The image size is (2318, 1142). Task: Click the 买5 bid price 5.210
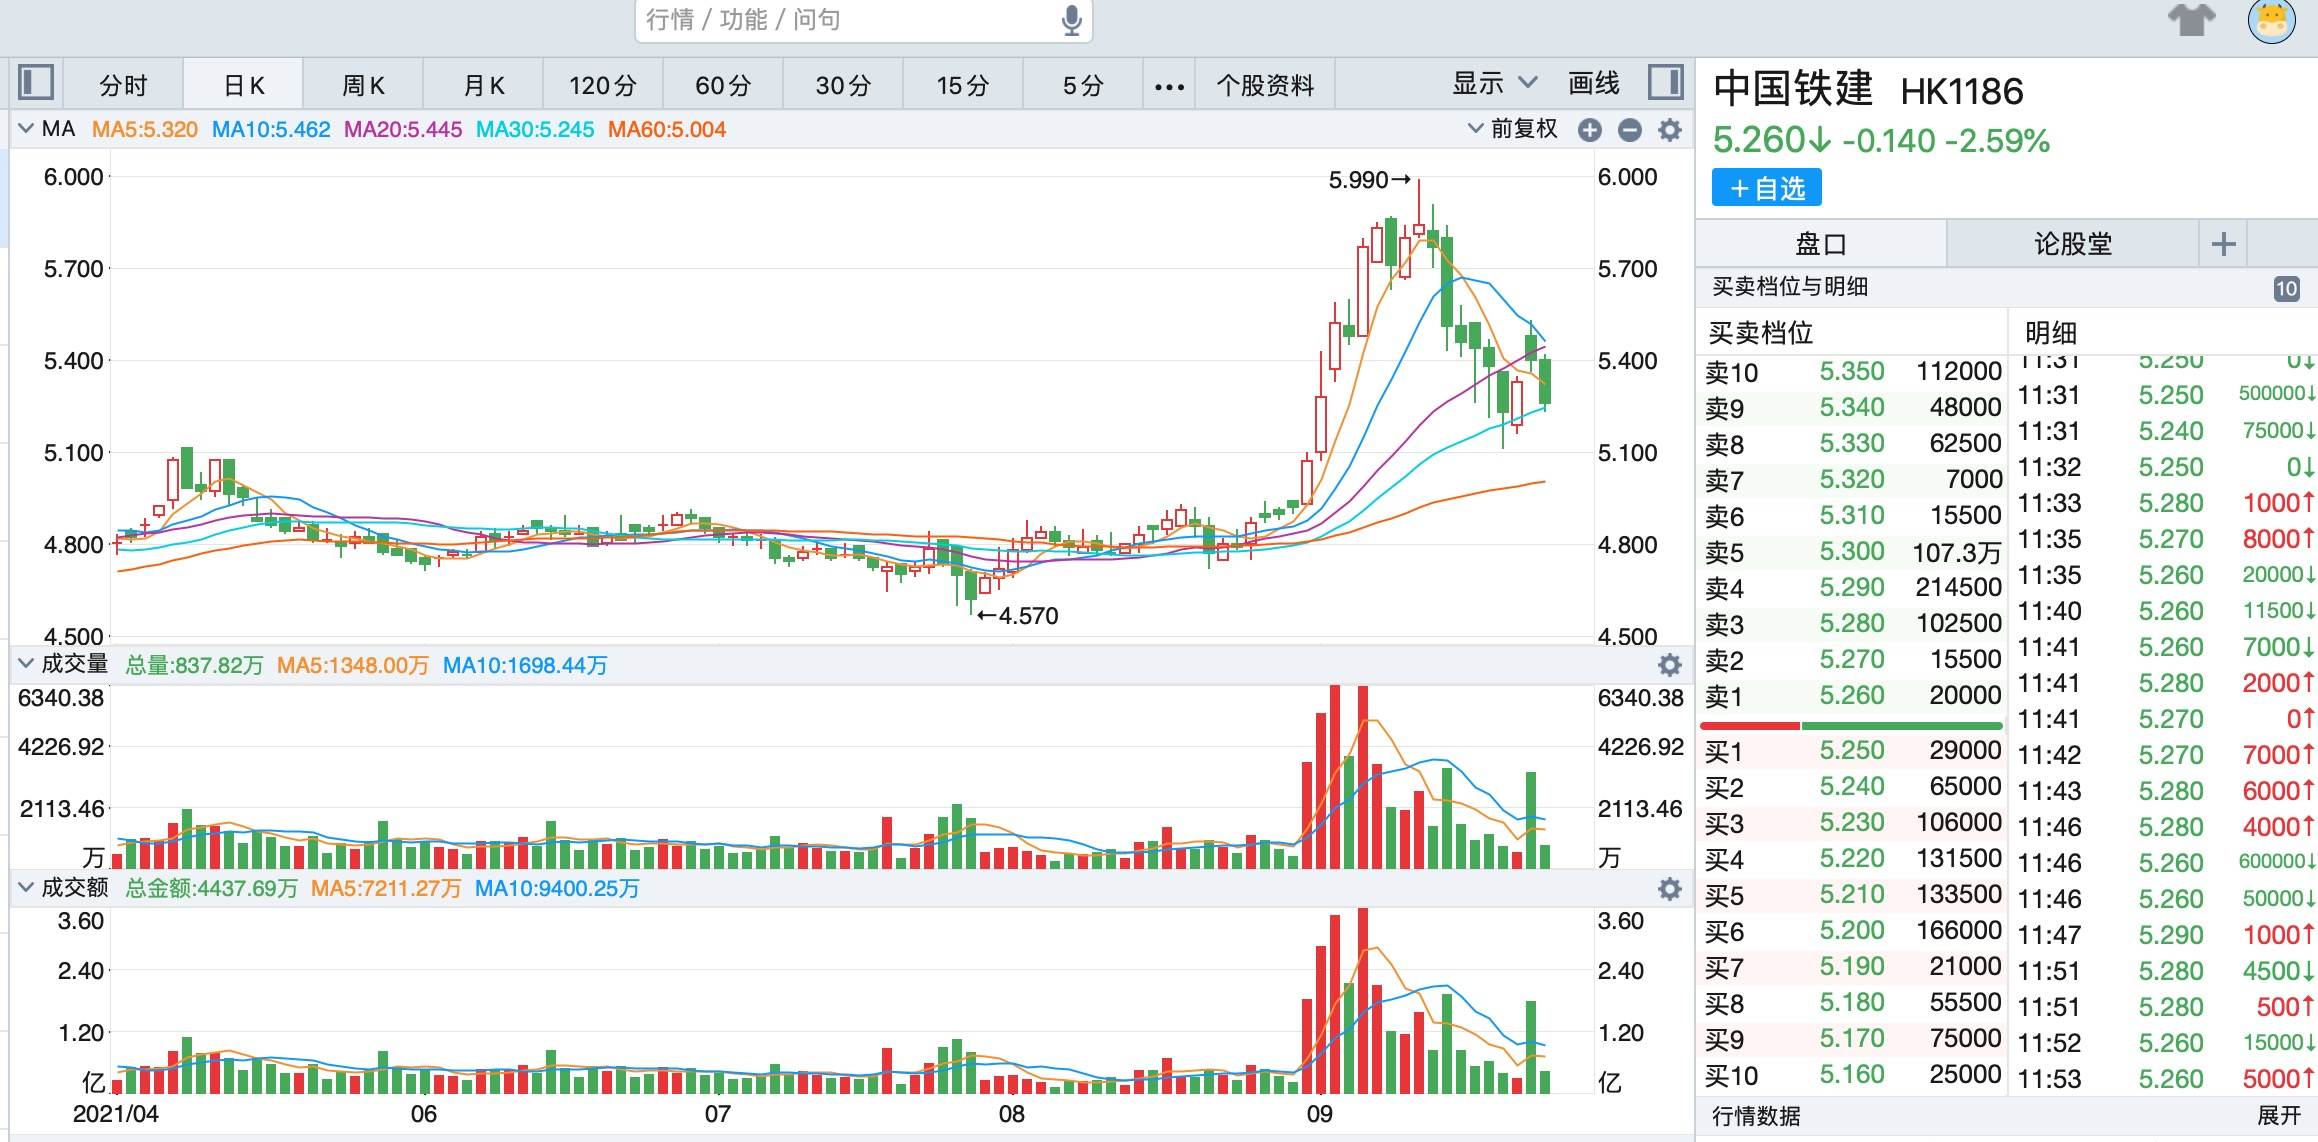tap(1852, 895)
